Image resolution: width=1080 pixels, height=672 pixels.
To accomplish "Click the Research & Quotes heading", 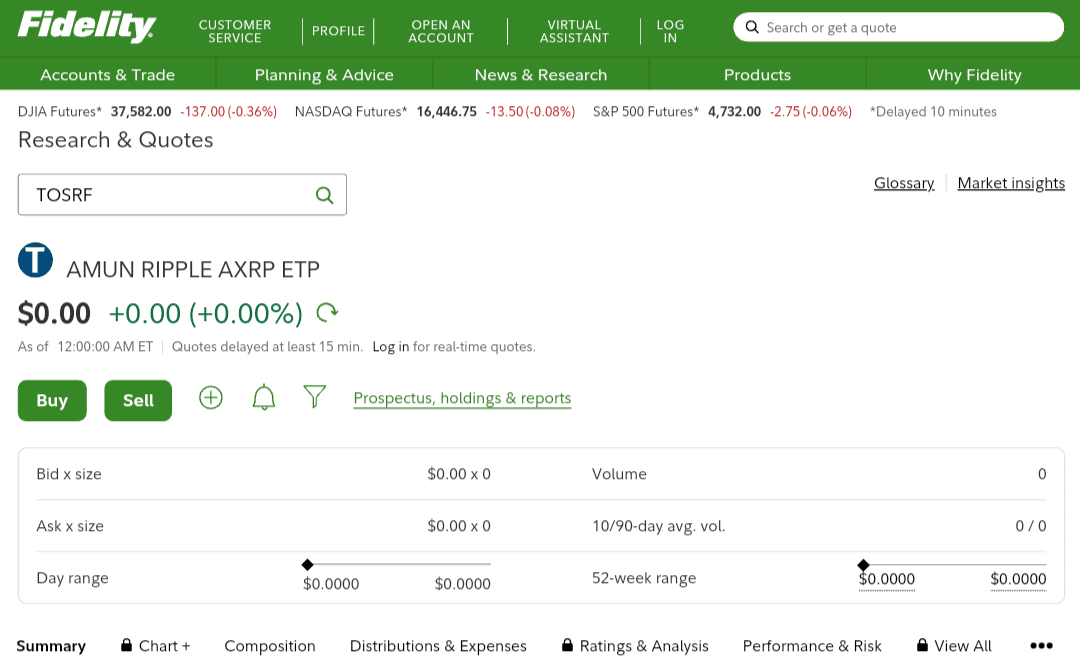I will point(116,140).
